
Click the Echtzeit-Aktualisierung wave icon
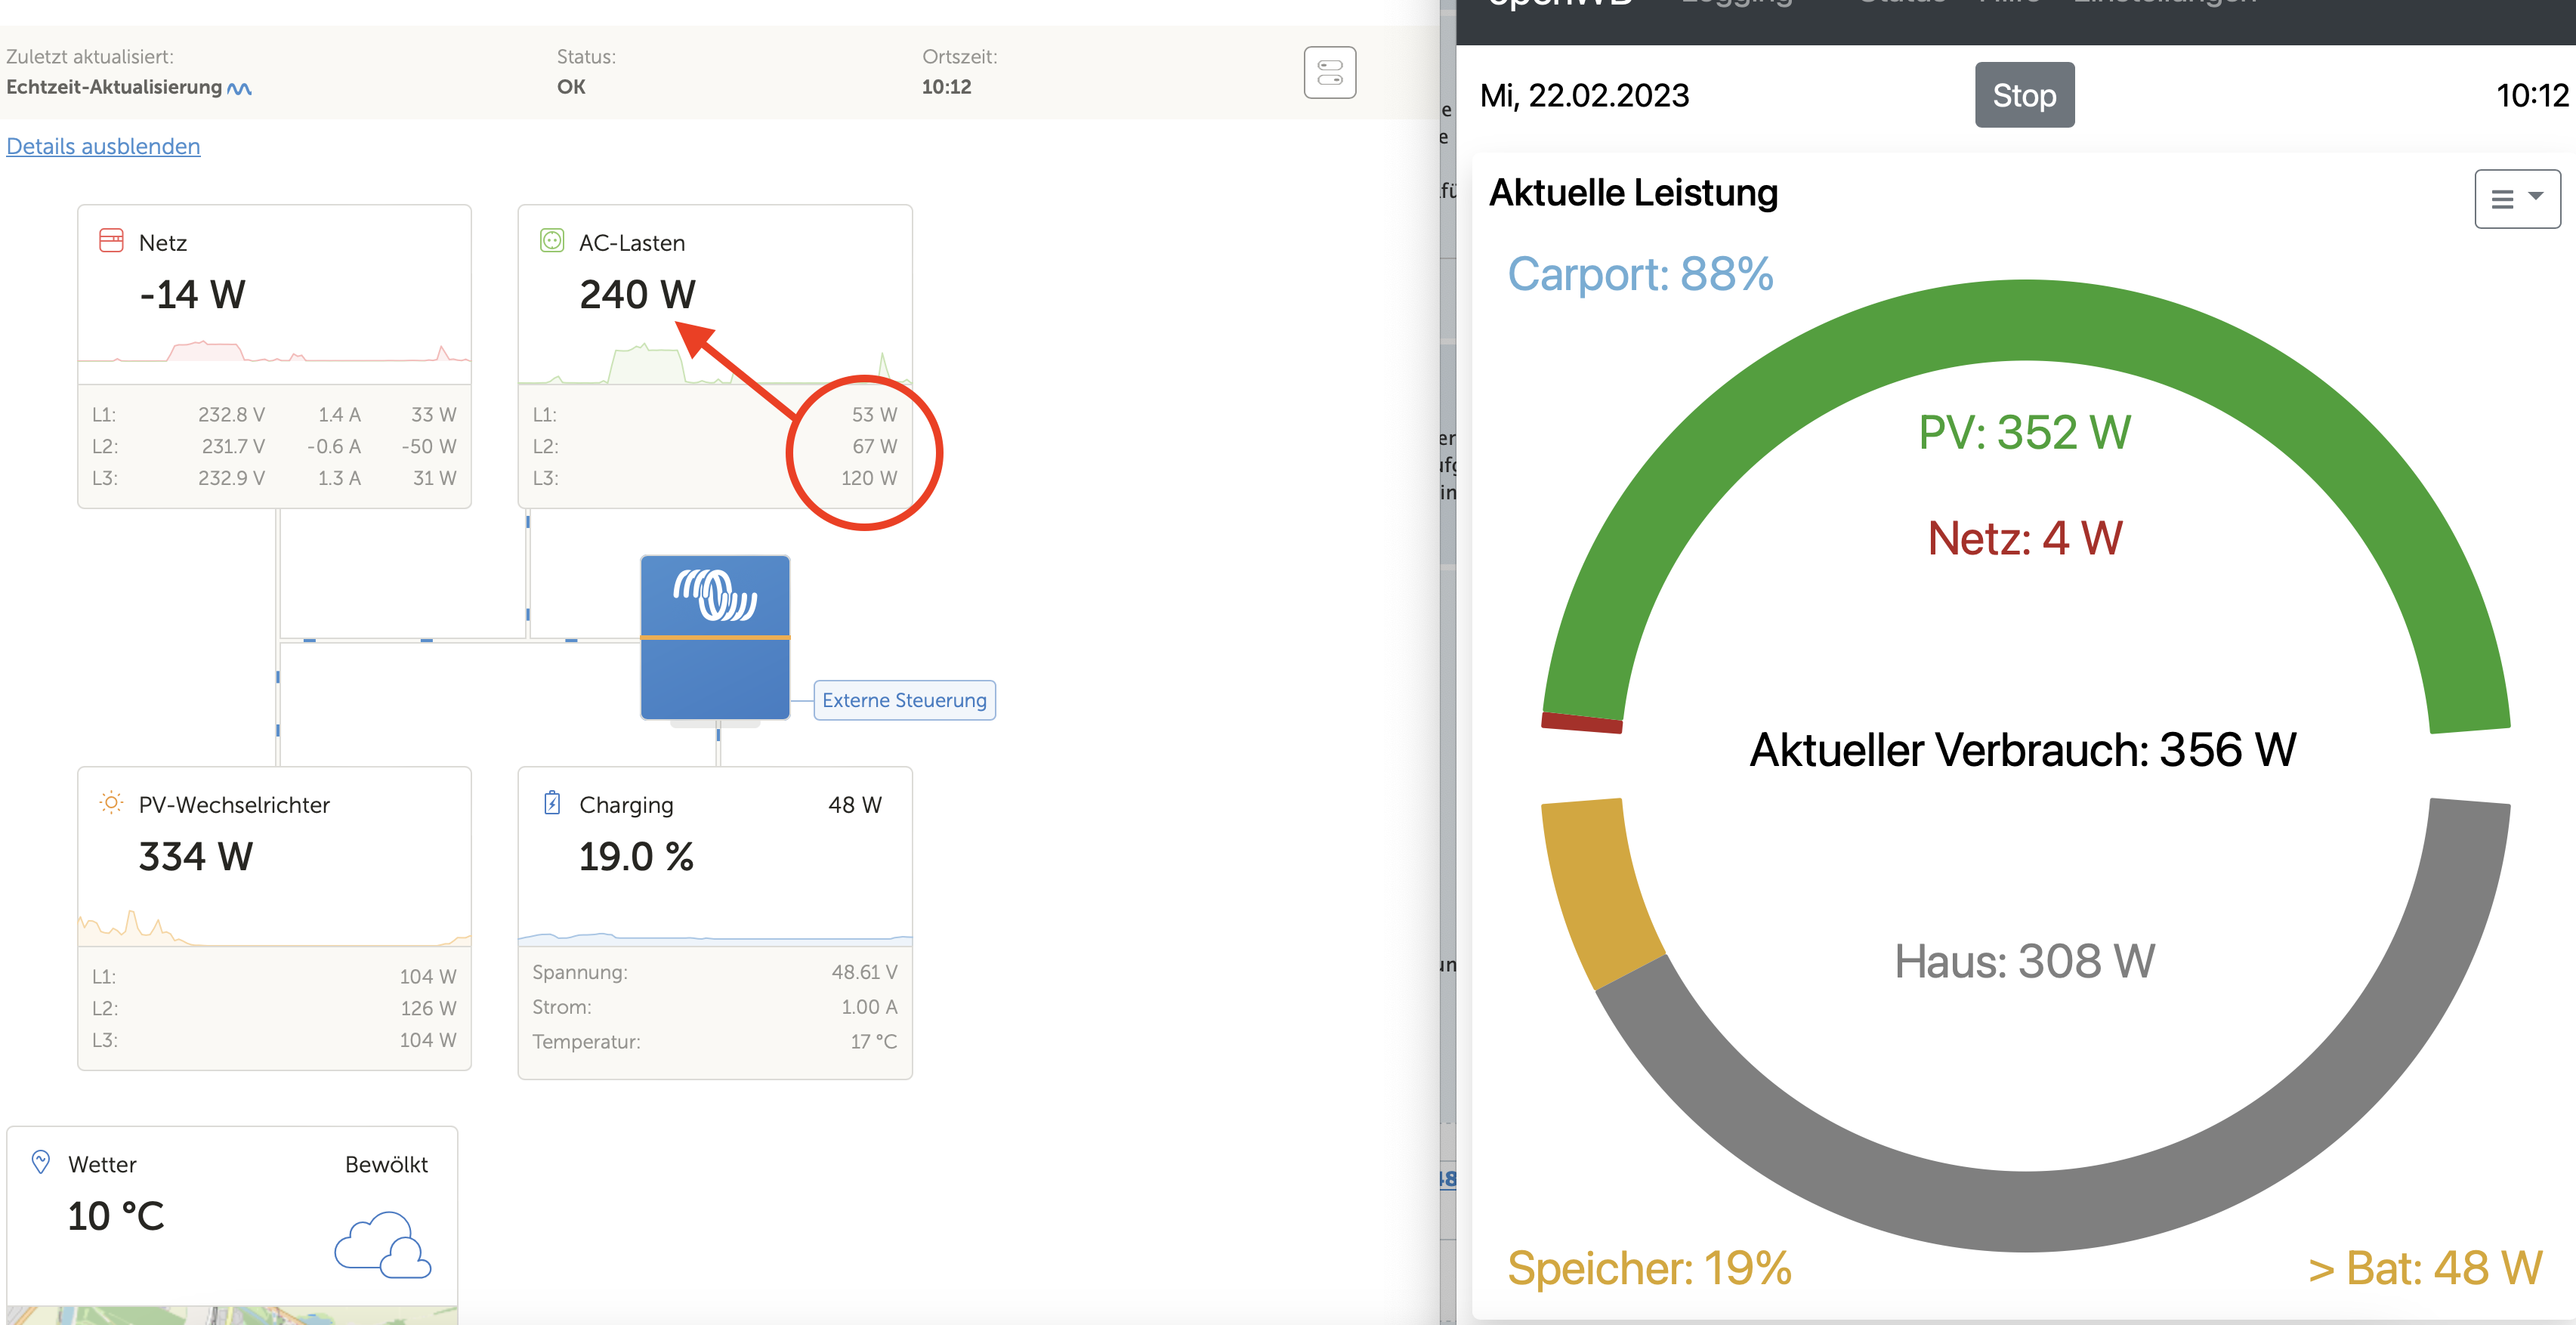(x=240, y=89)
